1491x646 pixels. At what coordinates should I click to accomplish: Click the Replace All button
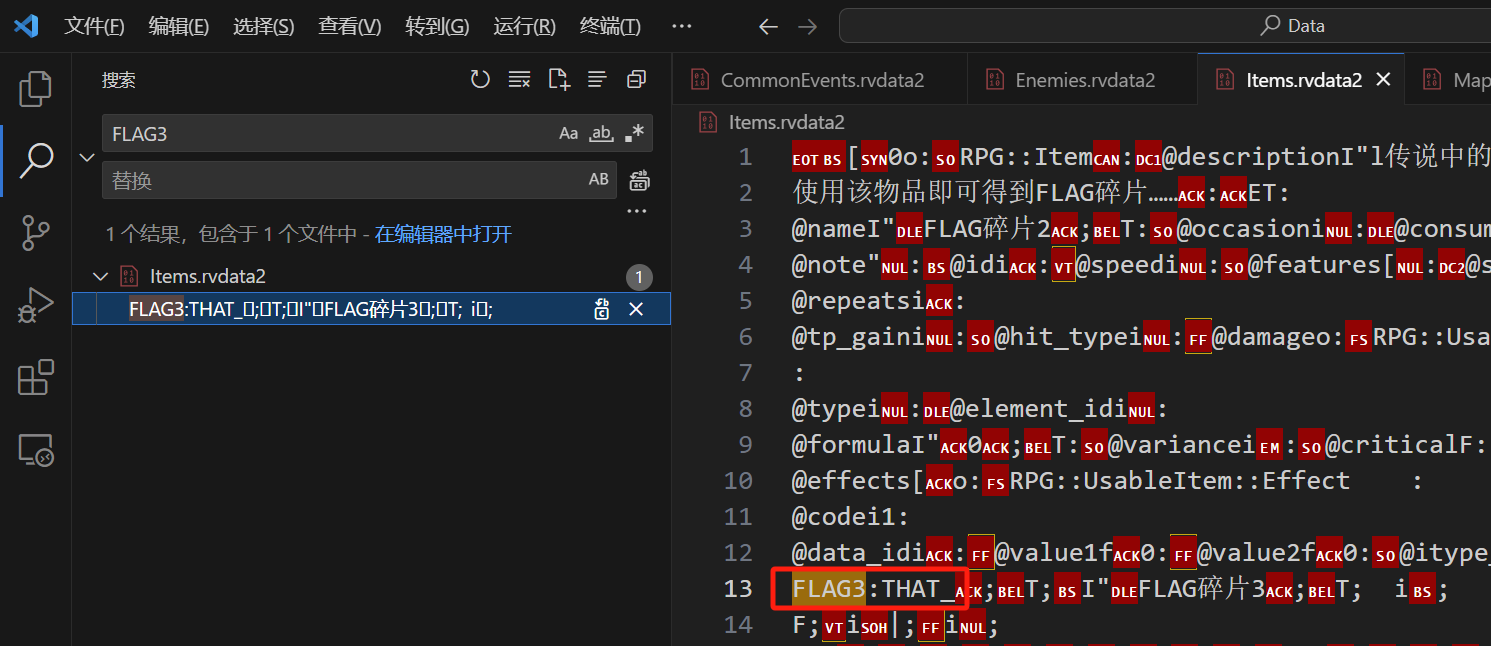click(639, 181)
